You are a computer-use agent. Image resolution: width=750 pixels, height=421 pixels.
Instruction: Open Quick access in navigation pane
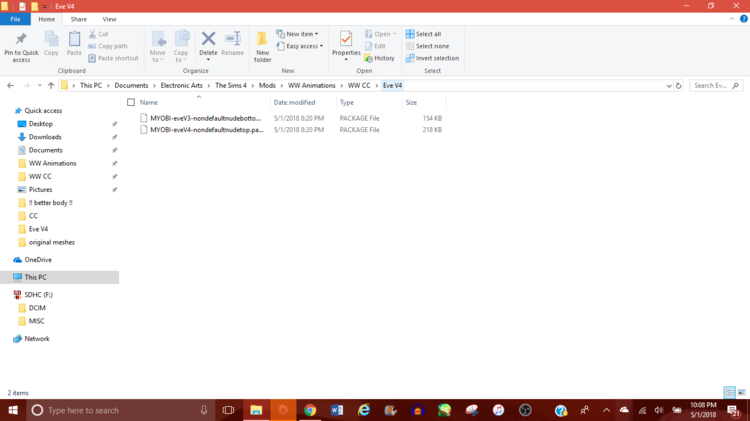(43, 111)
